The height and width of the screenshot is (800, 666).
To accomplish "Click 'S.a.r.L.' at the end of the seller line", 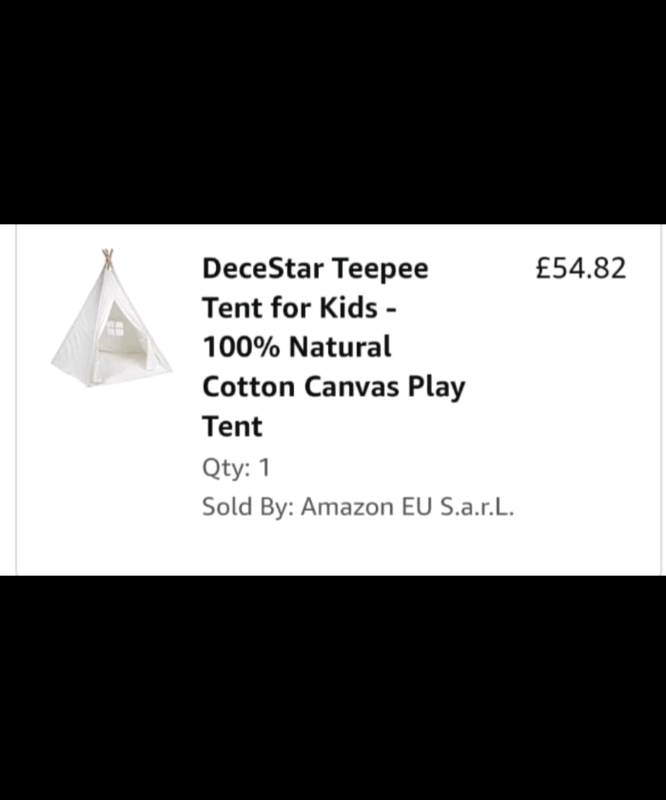I will click(x=477, y=507).
